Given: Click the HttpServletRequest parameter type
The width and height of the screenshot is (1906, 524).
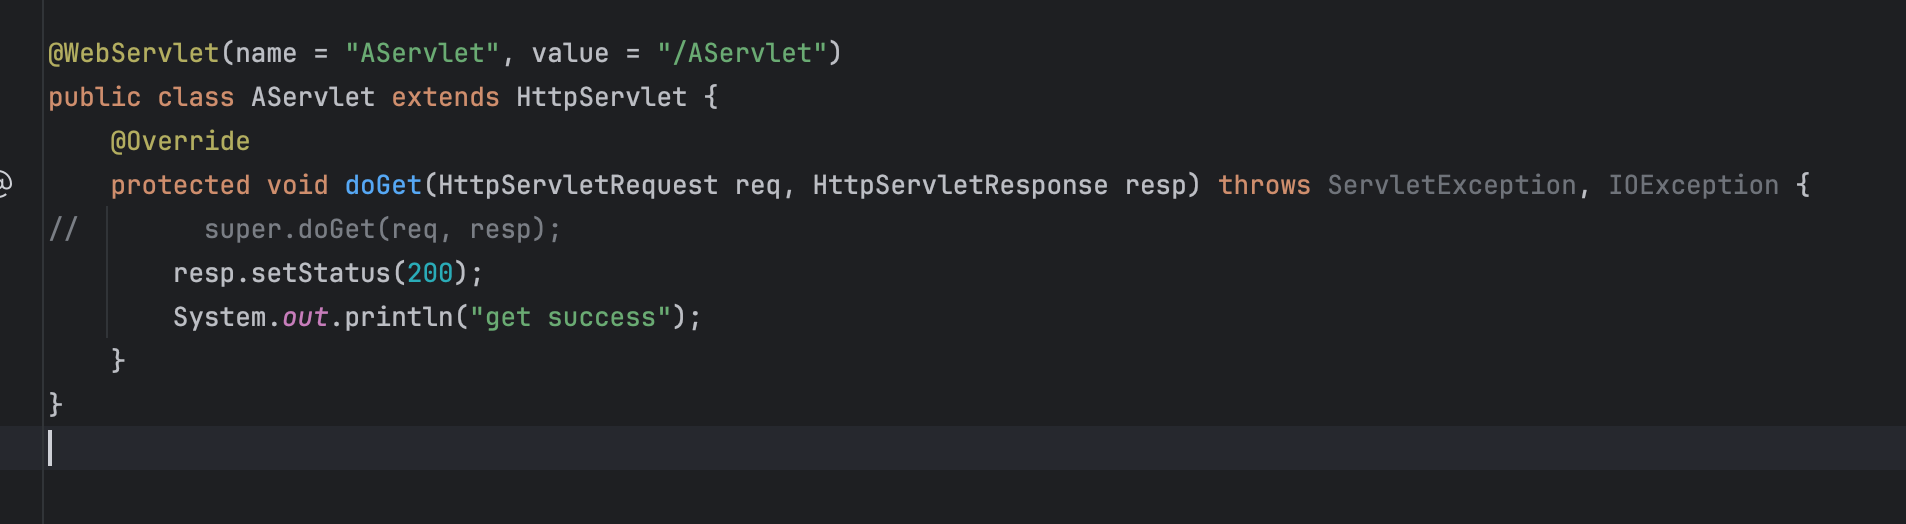Looking at the screenshot, I should point(577,185).
